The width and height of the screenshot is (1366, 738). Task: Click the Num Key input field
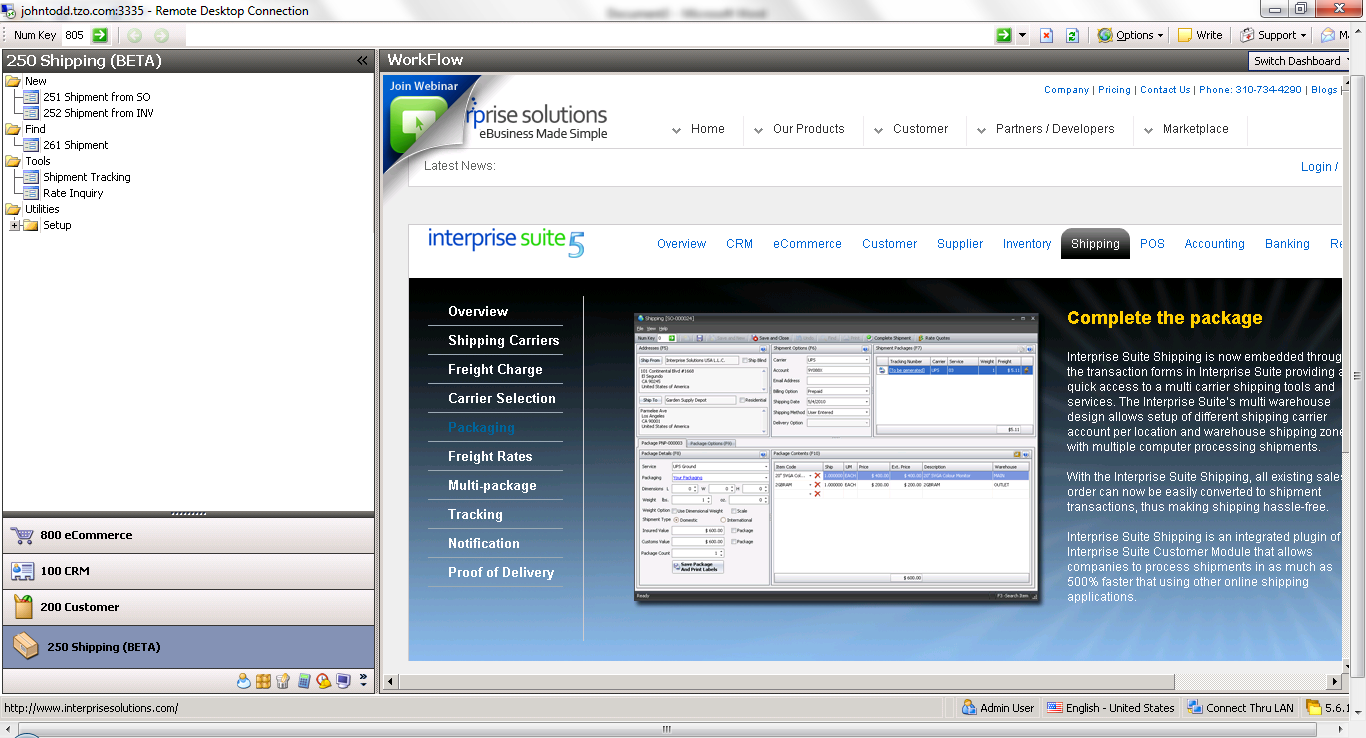tap(76, 35)
